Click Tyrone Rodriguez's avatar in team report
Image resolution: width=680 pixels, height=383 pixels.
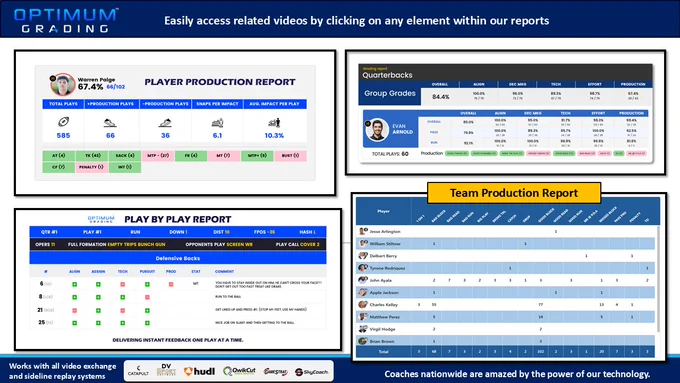[363, 268]
